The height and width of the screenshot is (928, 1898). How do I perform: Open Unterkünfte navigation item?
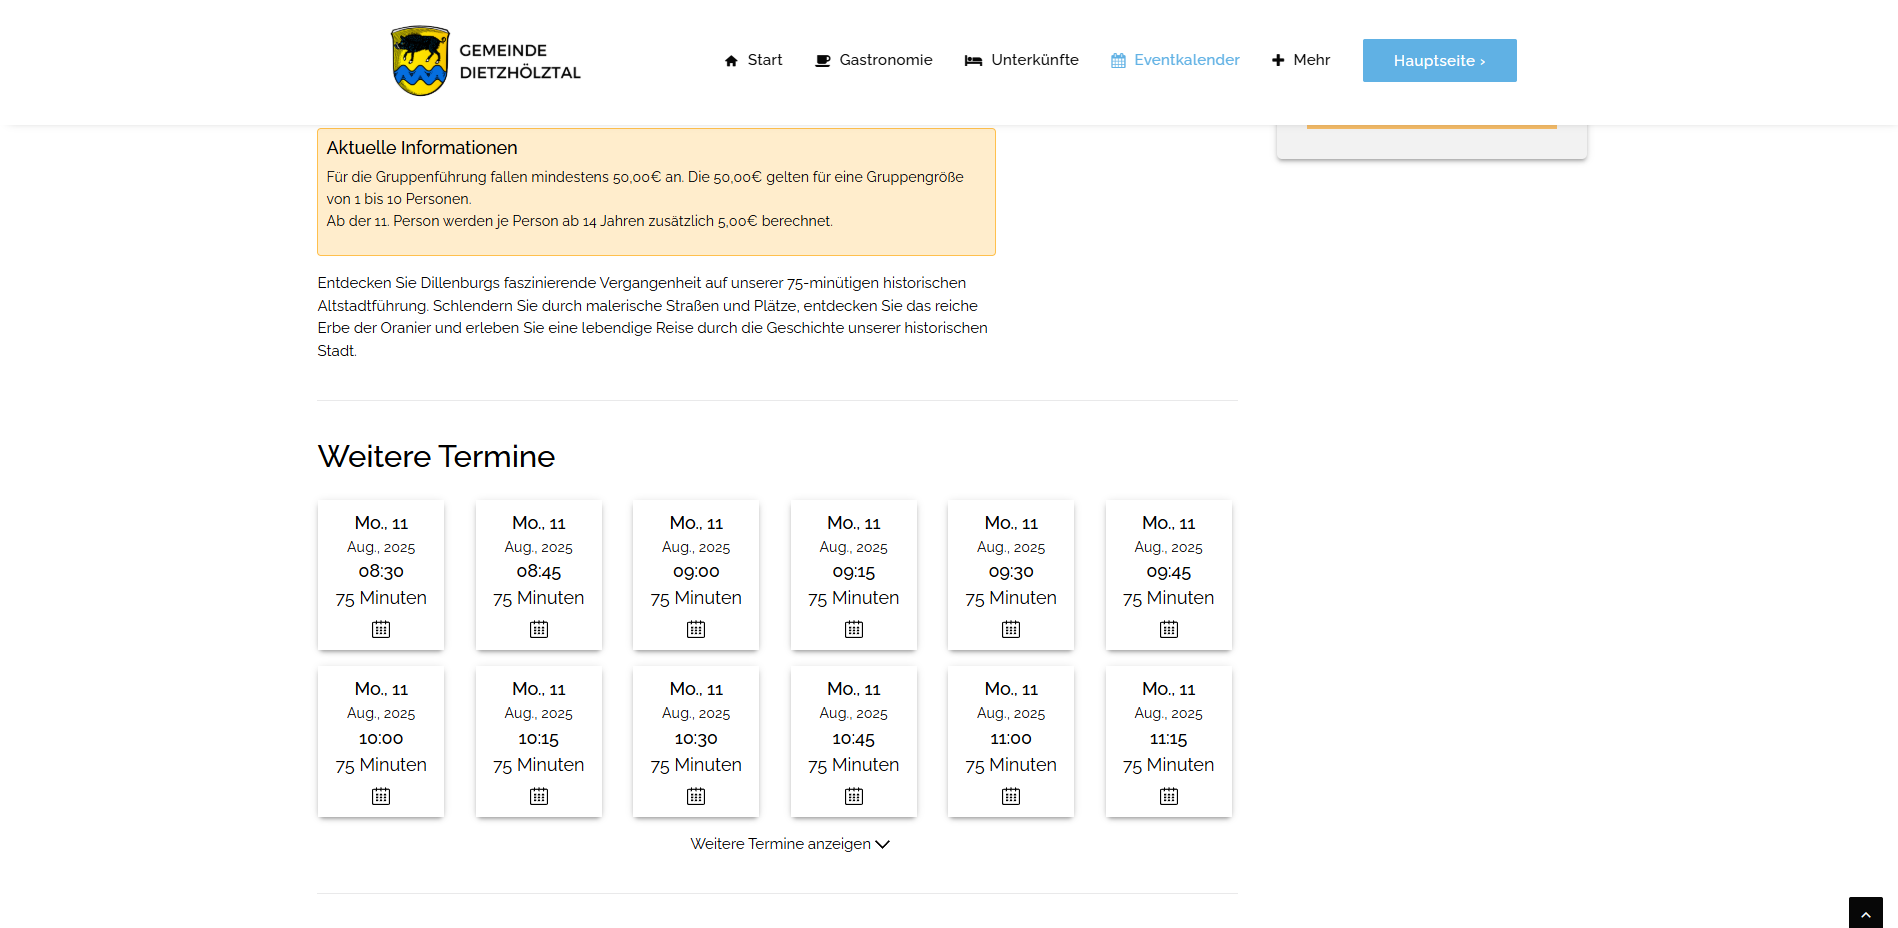coord(1021,60)
